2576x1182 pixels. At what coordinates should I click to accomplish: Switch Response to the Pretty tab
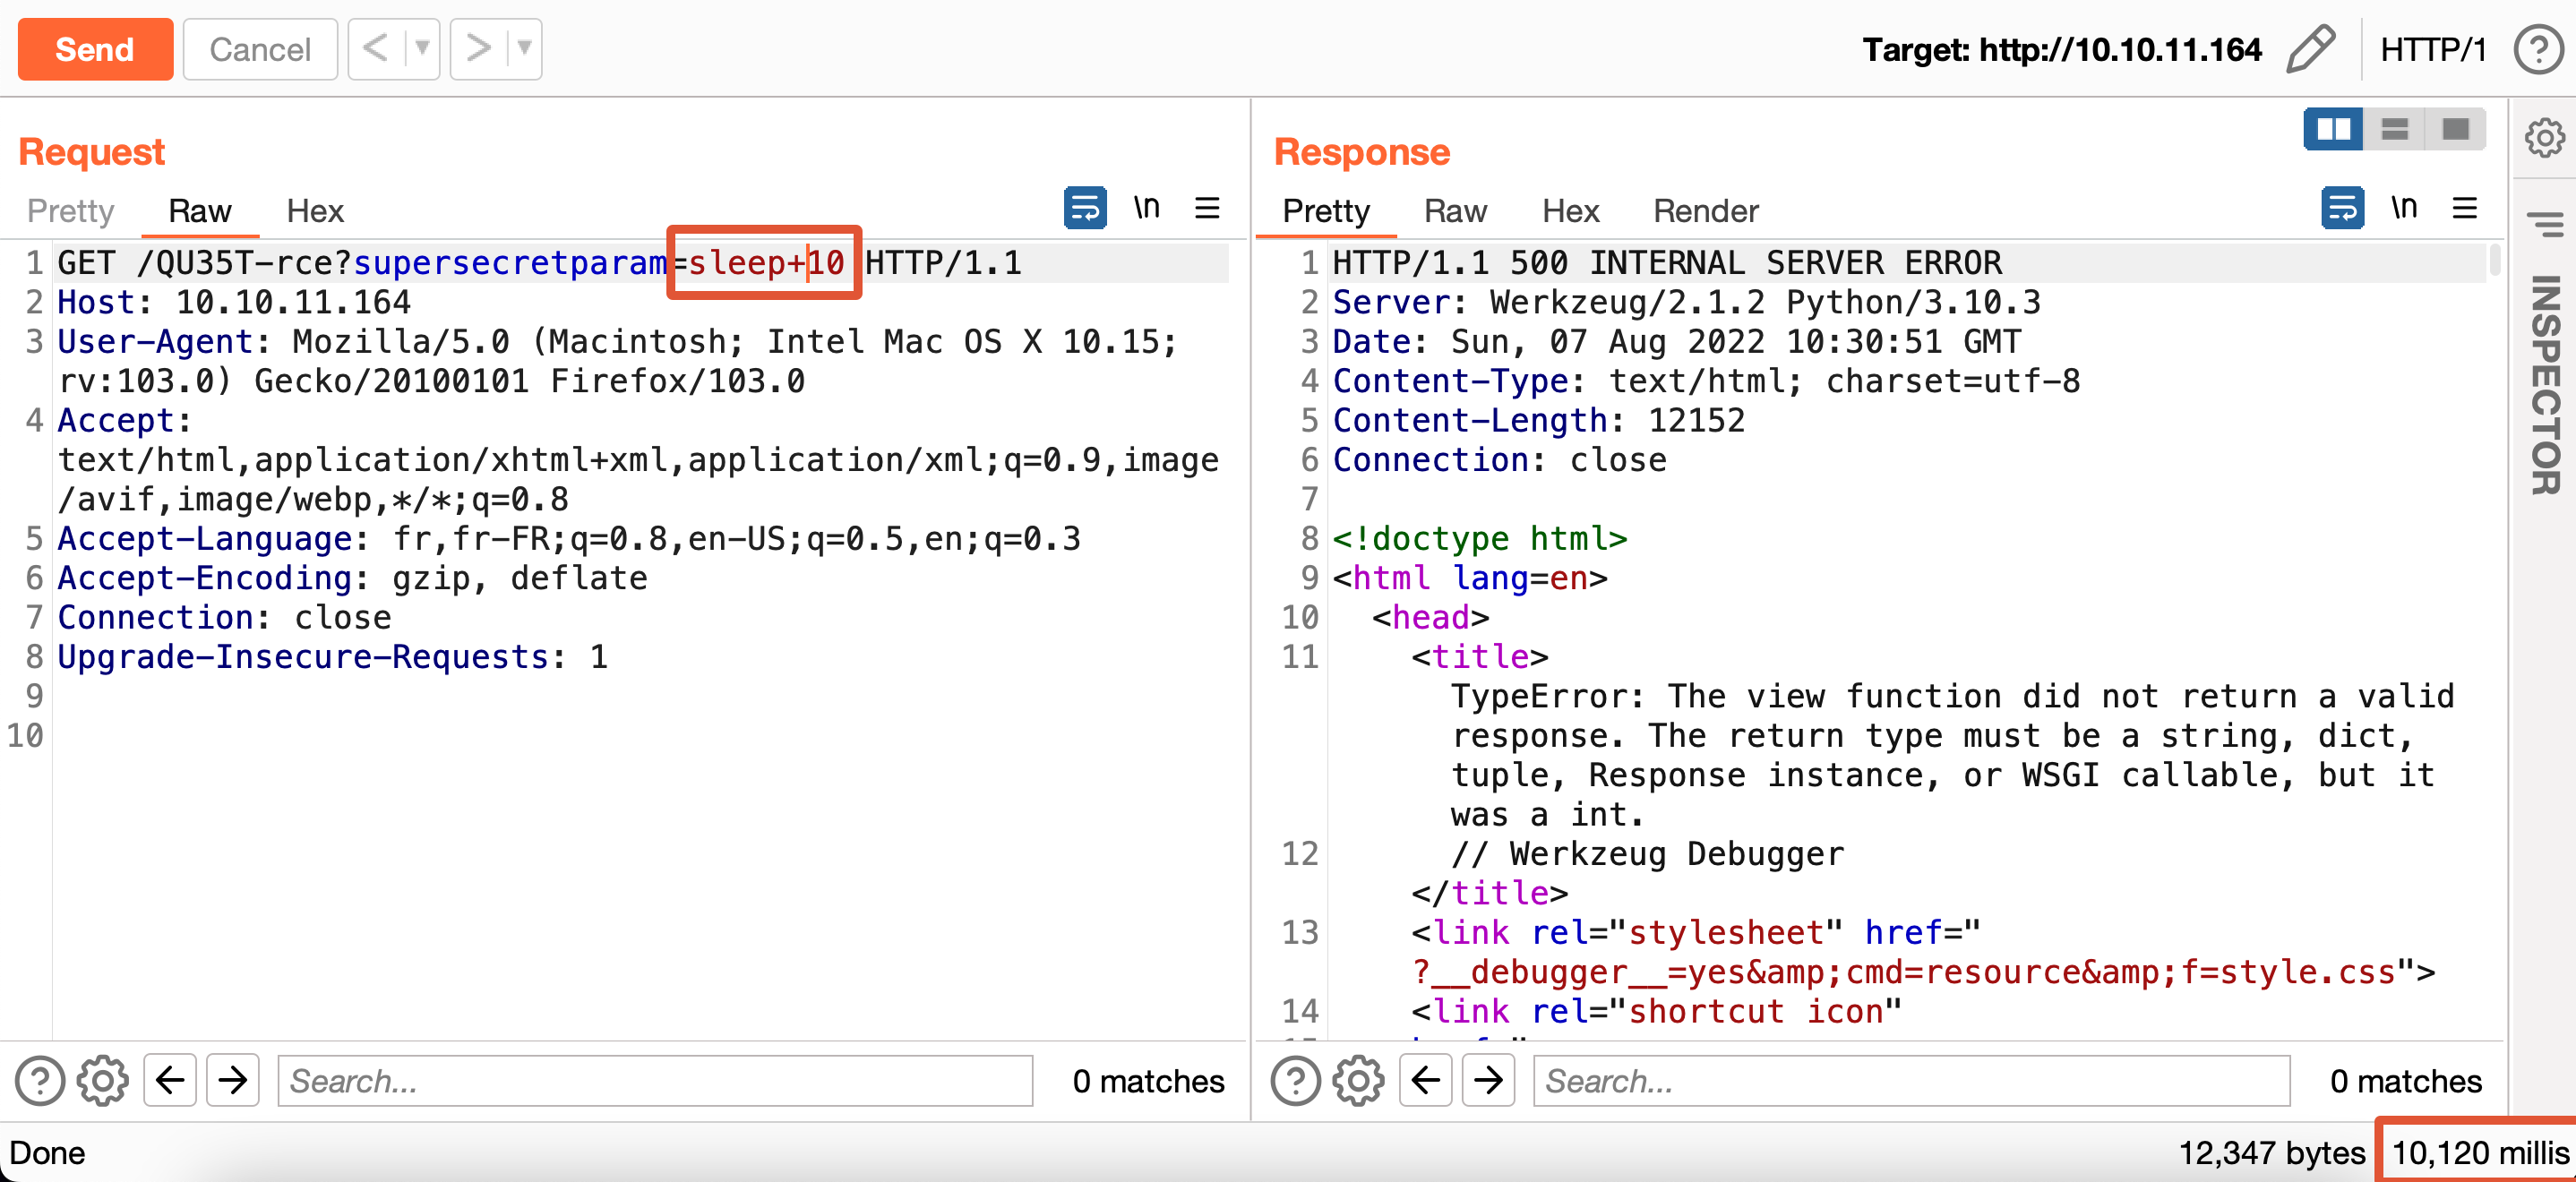coord(1326,211)
